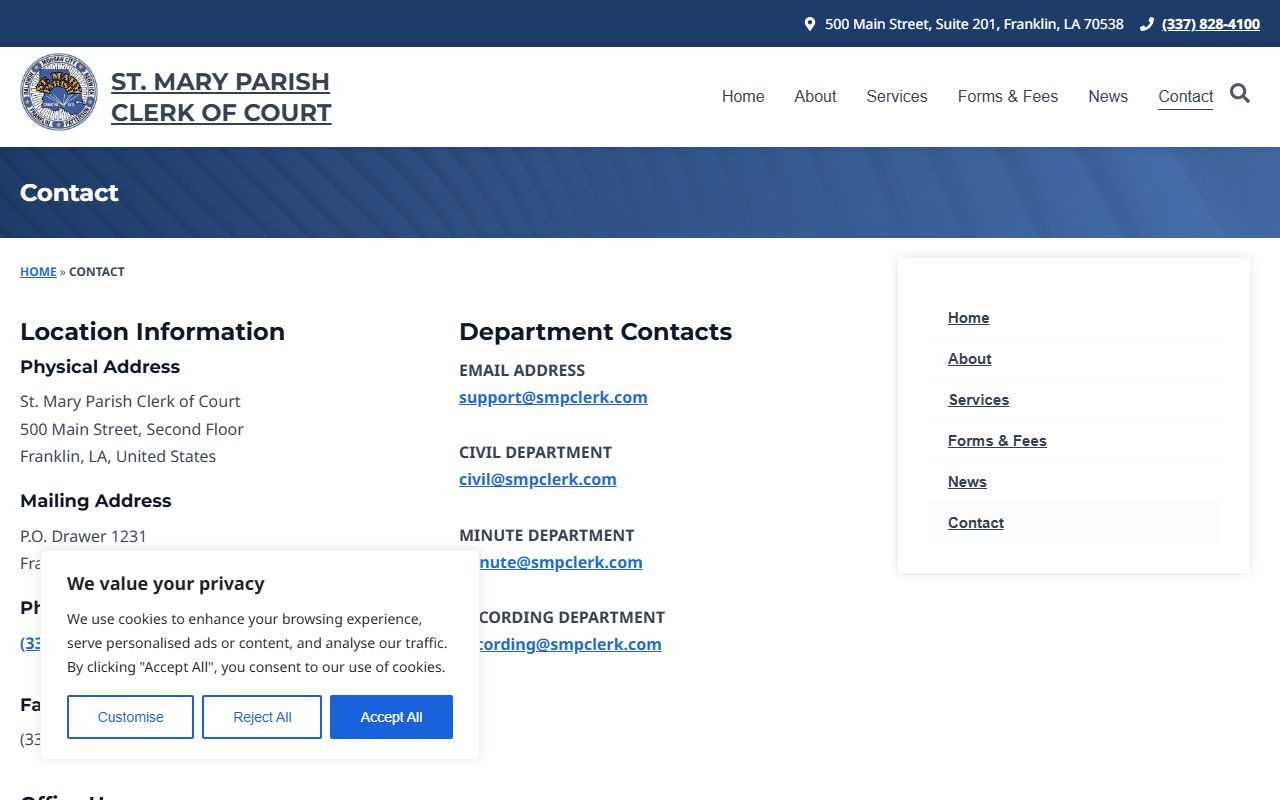This screenshot has height=800, width=1280.
Task: Click the We value your privacy heading
Action: pos(166,584)
